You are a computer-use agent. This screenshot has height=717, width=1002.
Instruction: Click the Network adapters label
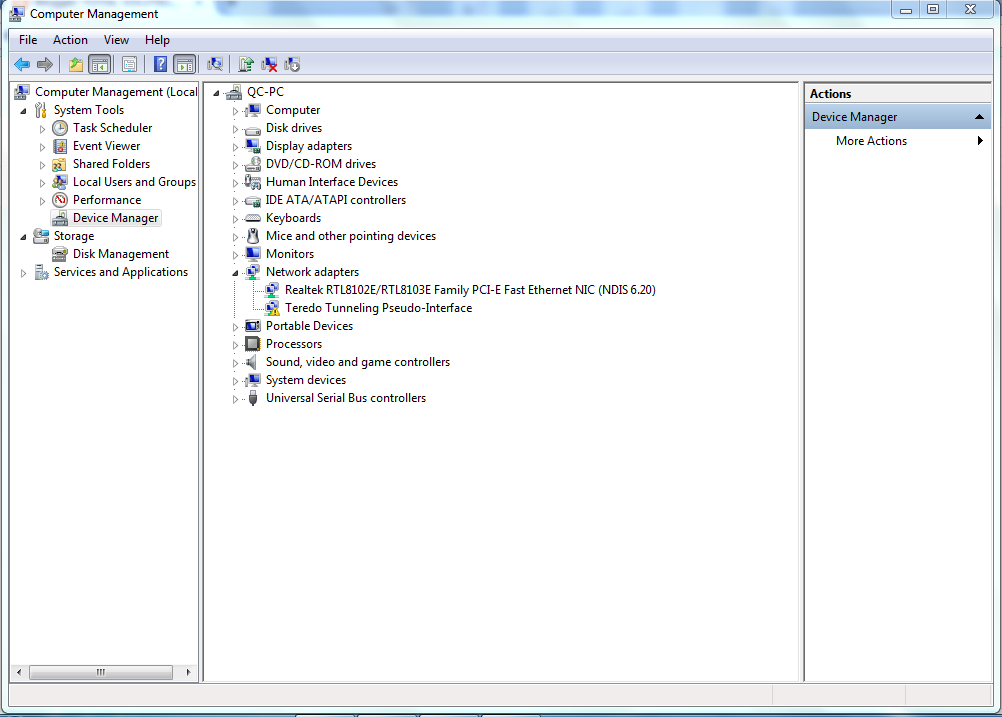(x=312, y=272)
